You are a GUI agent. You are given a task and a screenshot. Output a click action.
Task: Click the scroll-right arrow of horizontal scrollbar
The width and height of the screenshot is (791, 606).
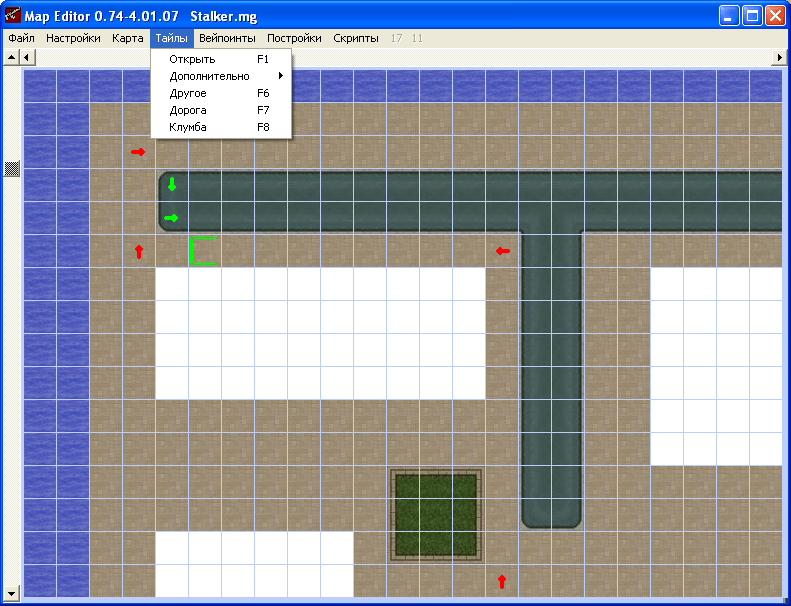click(x=779, y=58)
